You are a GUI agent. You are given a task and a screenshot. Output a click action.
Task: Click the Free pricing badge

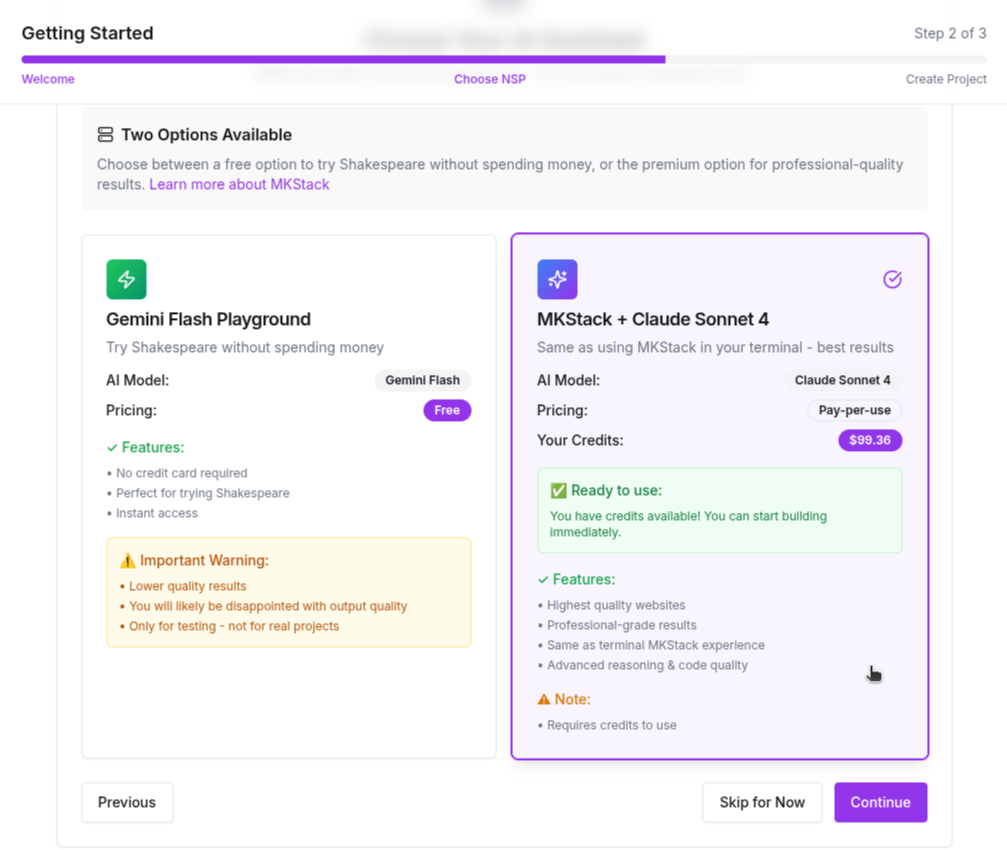[x=447, y=410]
